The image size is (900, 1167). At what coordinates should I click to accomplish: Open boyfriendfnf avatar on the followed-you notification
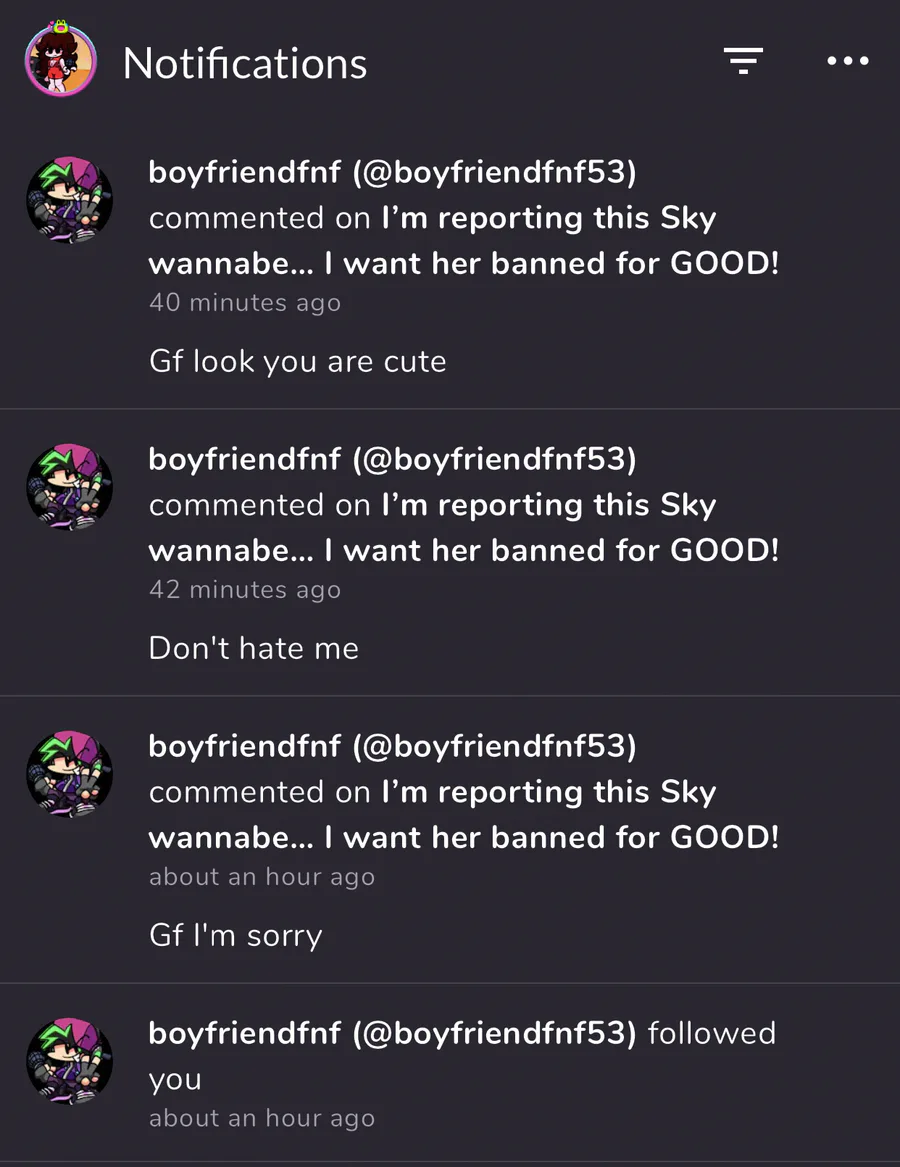pos(69,1061)
